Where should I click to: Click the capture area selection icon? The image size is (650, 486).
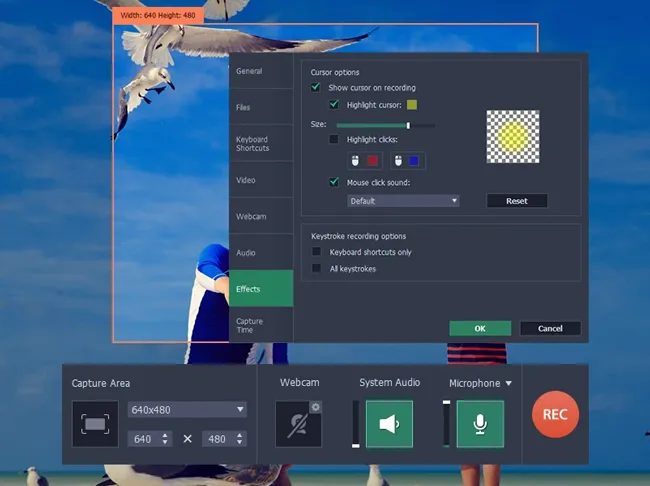(x=95, y=424)
